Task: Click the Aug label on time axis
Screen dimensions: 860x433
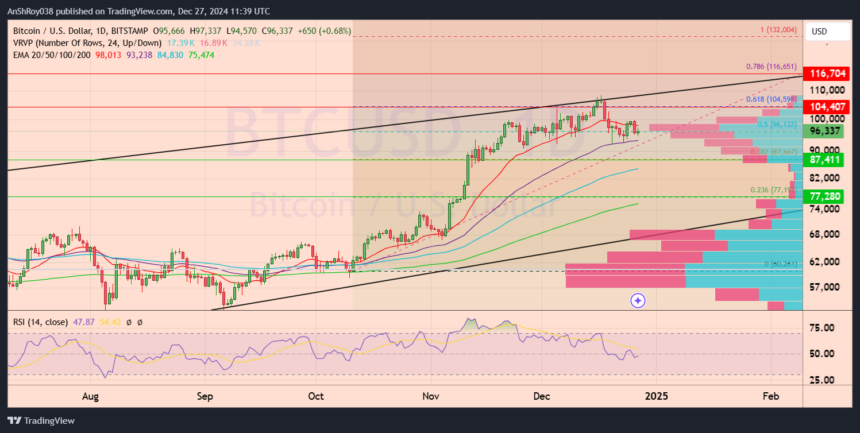Action: [x=89, y=396]
